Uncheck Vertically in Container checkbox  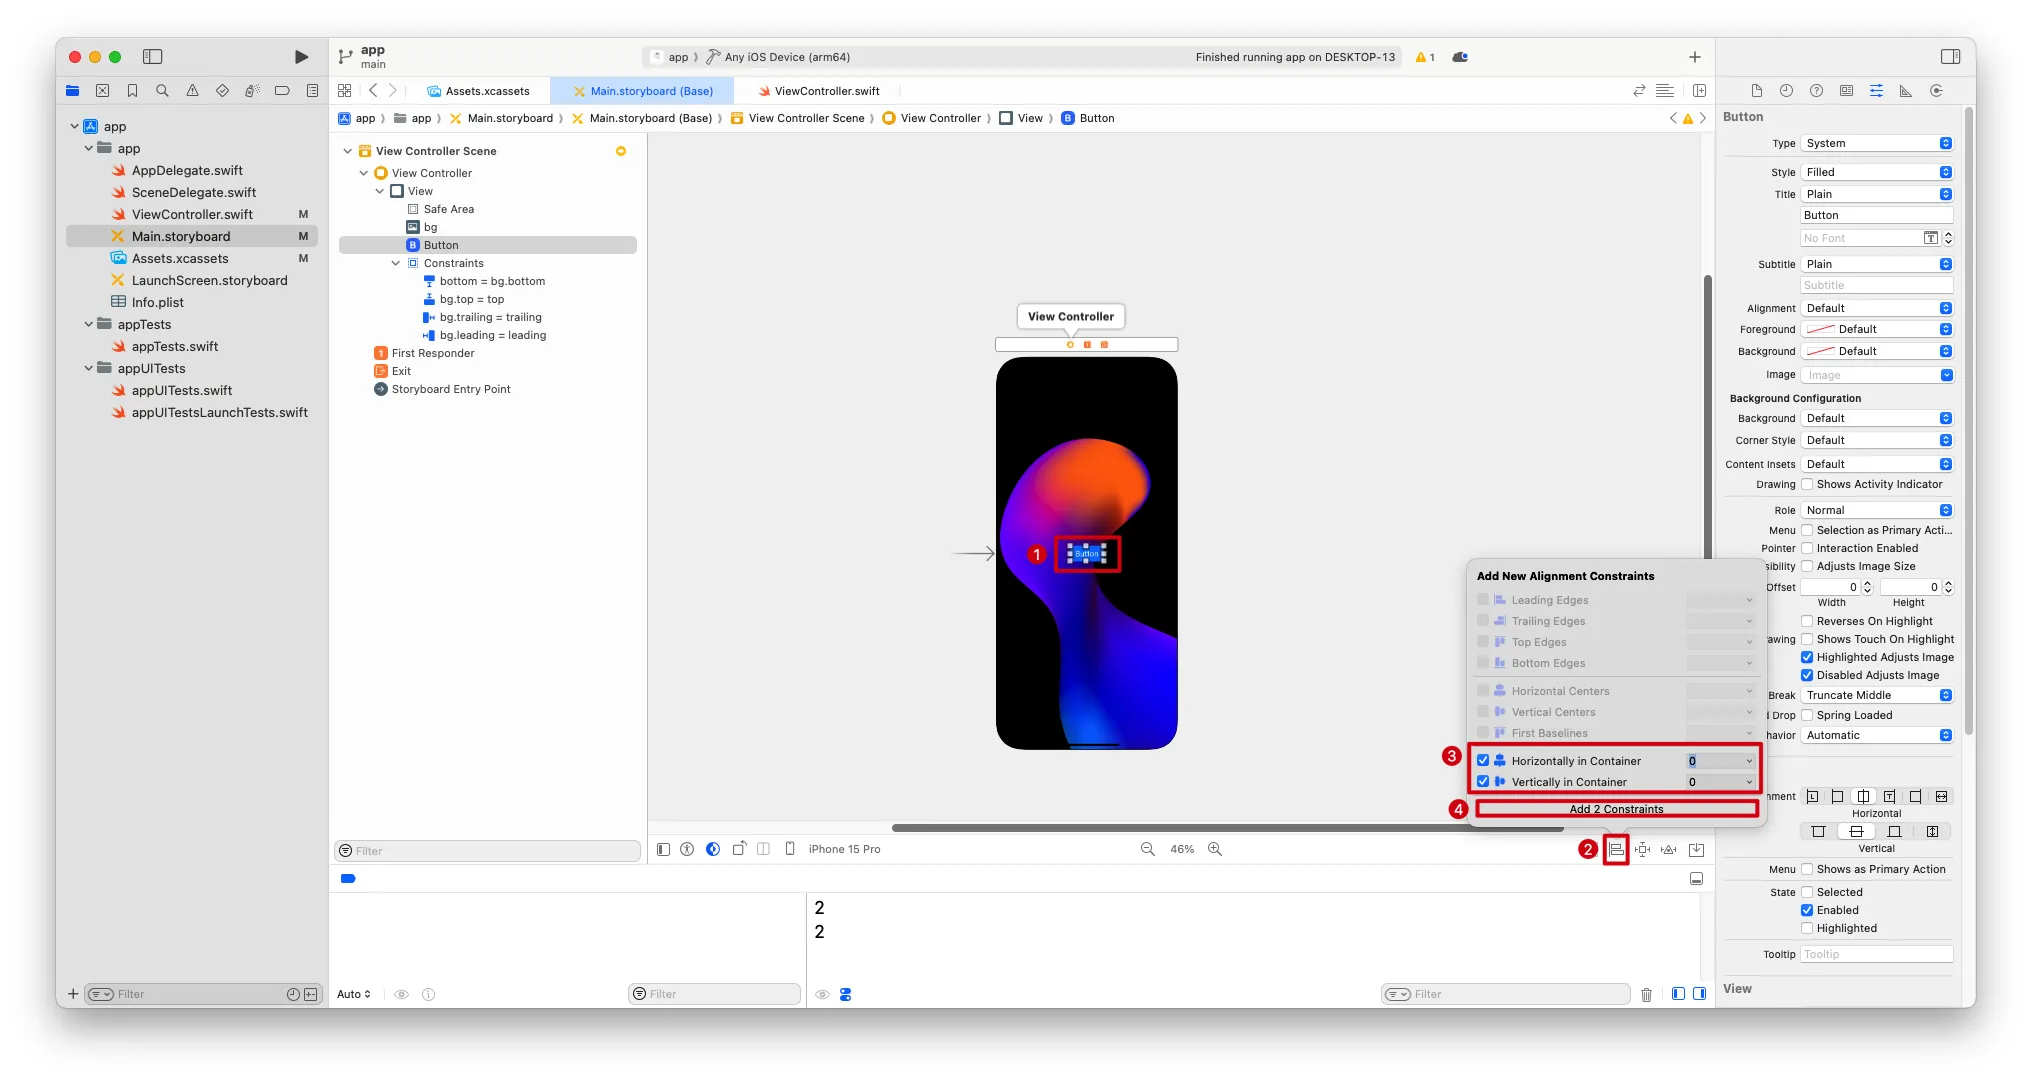click(x=1483, y=782)
